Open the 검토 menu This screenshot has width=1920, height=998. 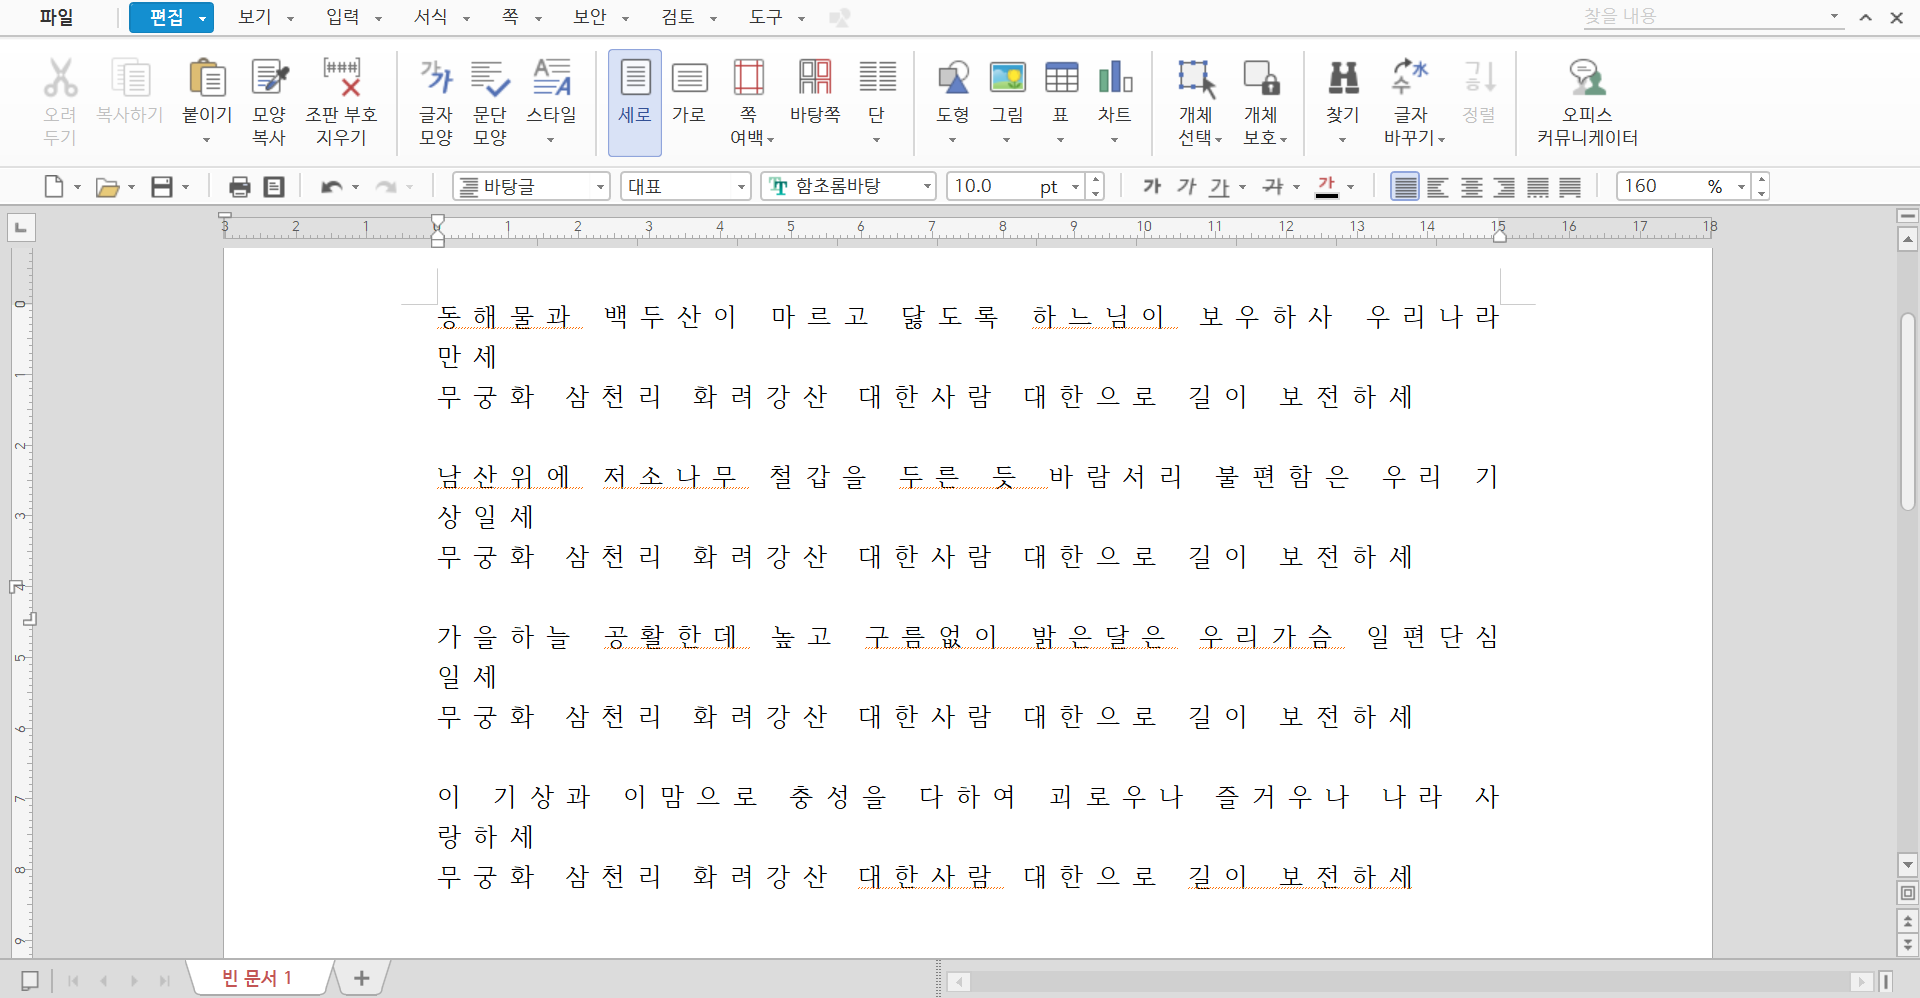[x=678, y=17]
